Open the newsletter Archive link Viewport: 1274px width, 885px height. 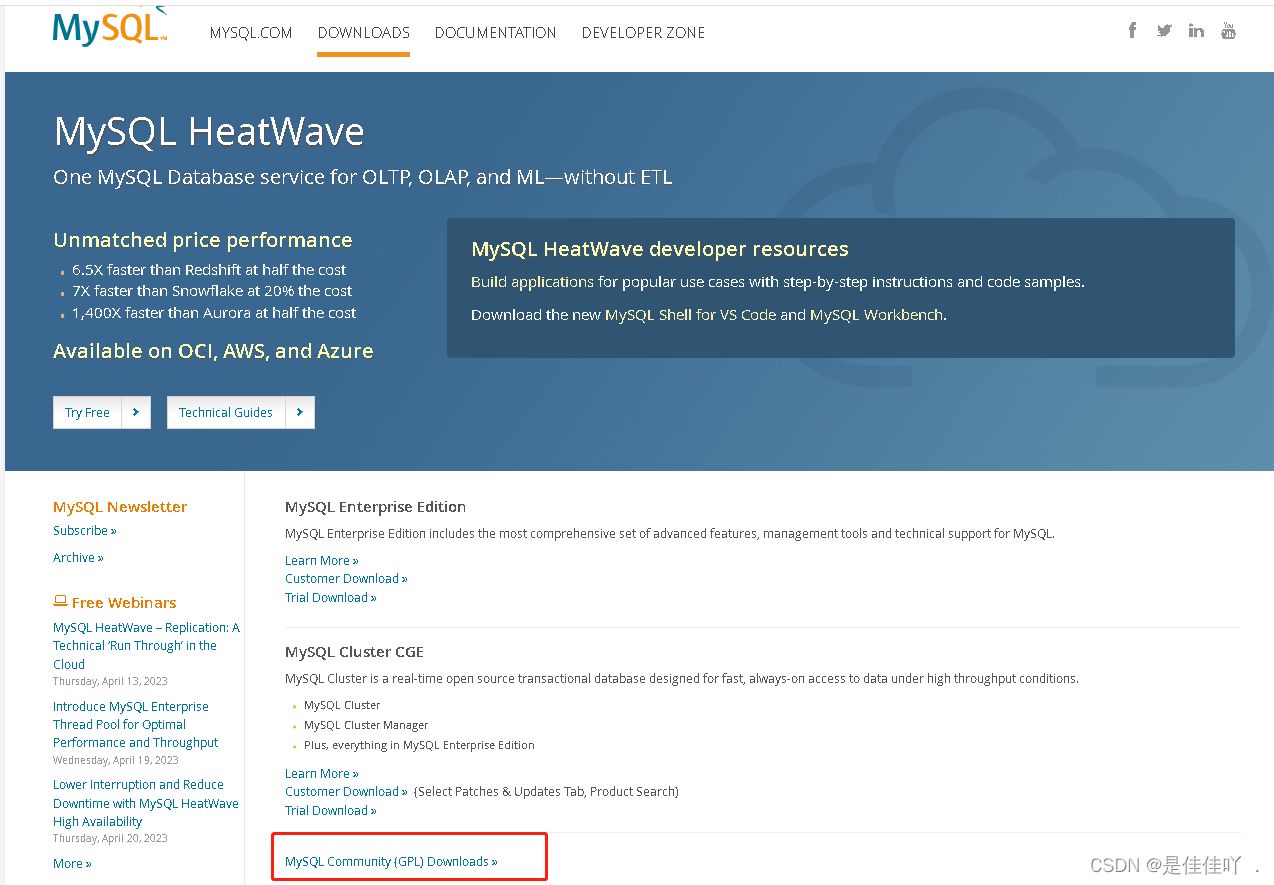[x=78, y=558]
